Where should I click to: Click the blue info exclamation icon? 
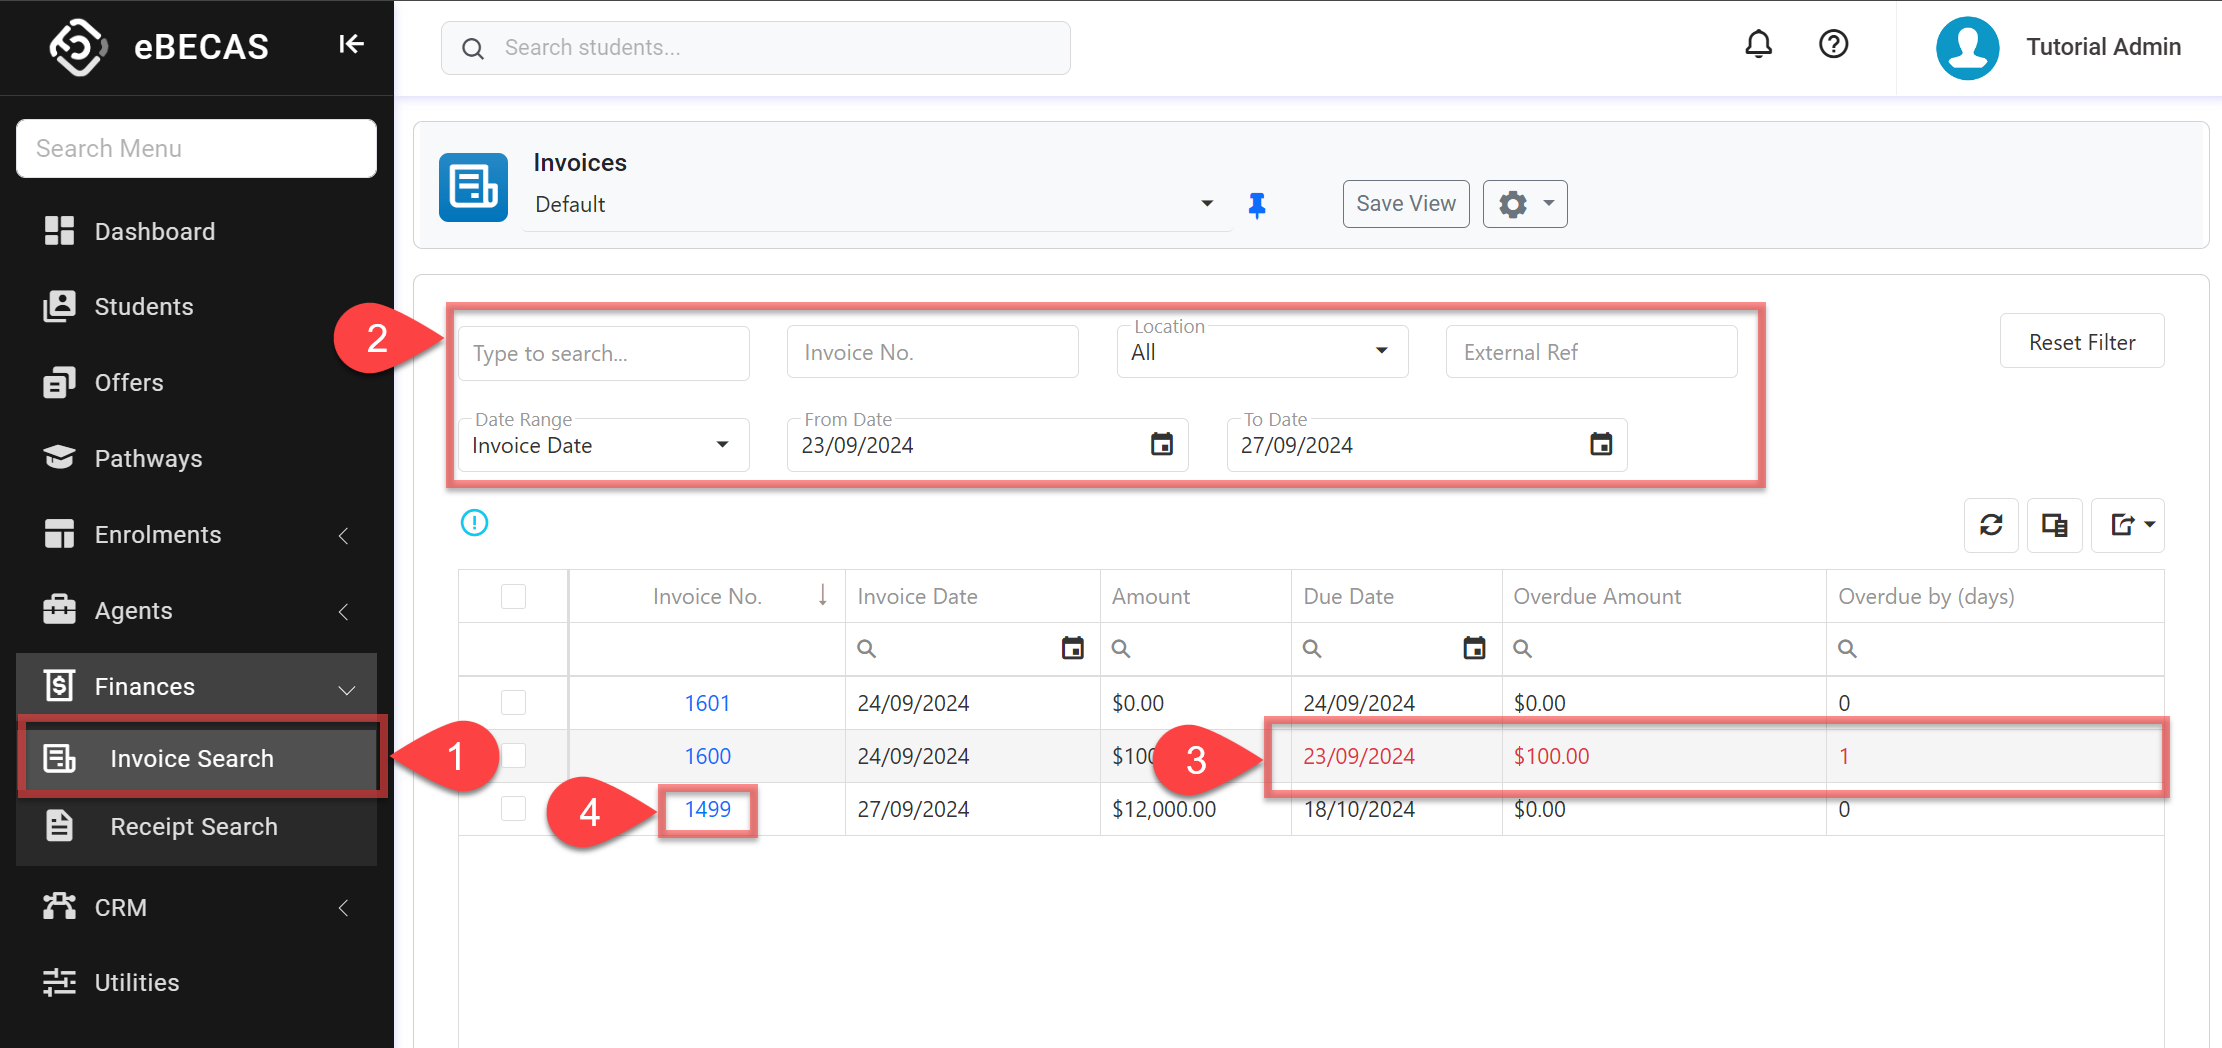click(474, 522)
